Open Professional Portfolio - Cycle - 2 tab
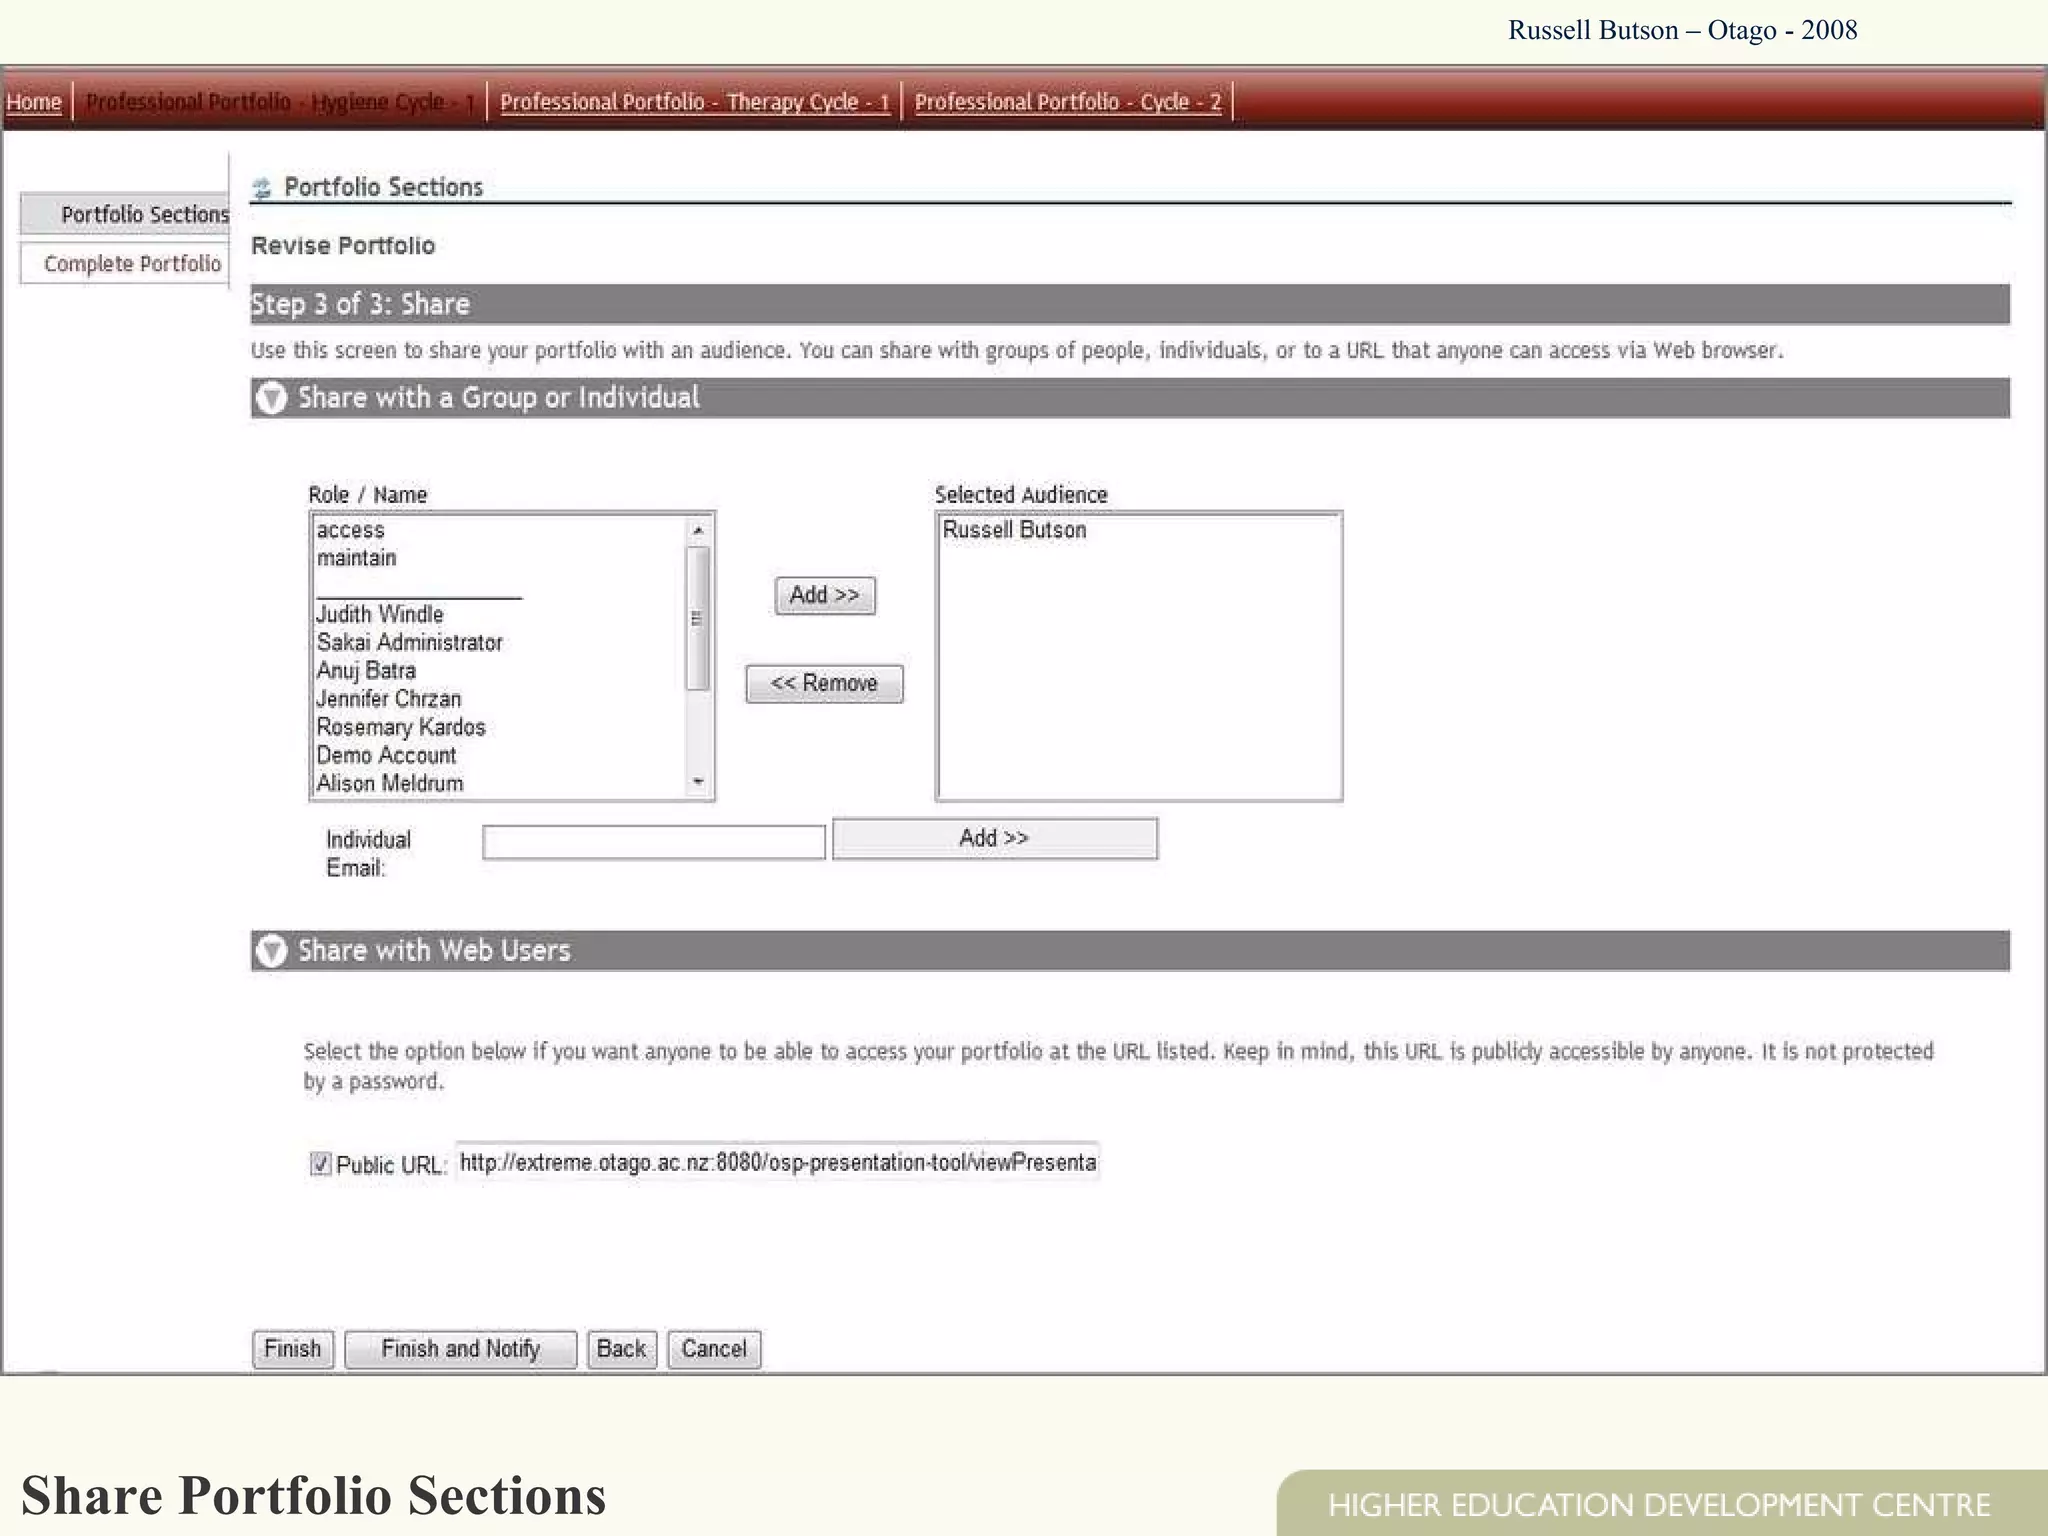The height and width of the screenshot is (1536, 2048). click(1068, 102)
